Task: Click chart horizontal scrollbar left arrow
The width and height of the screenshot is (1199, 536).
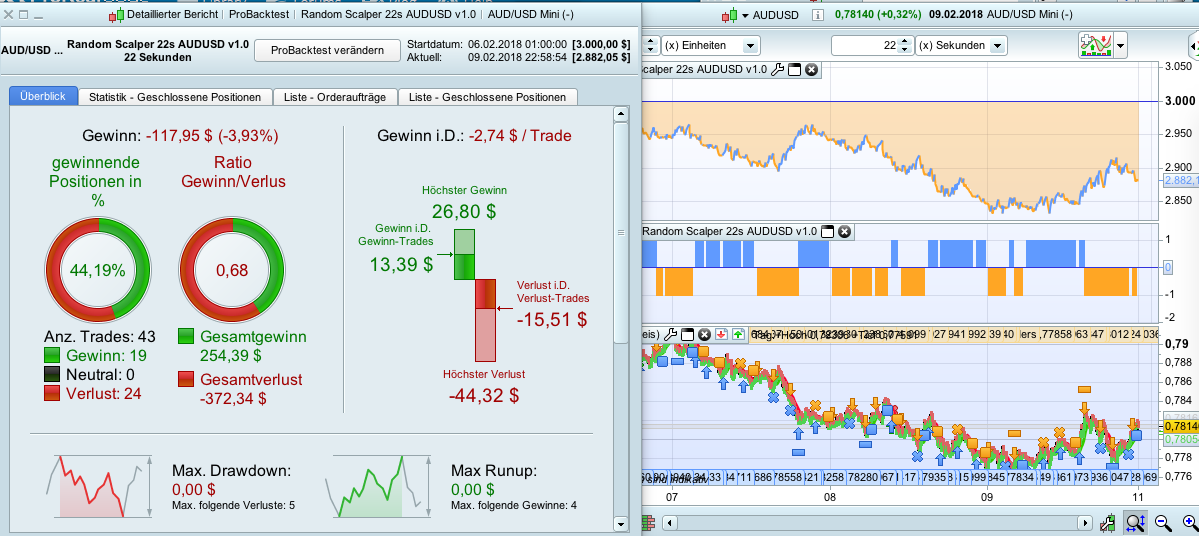Action: [x=670, y=524]
